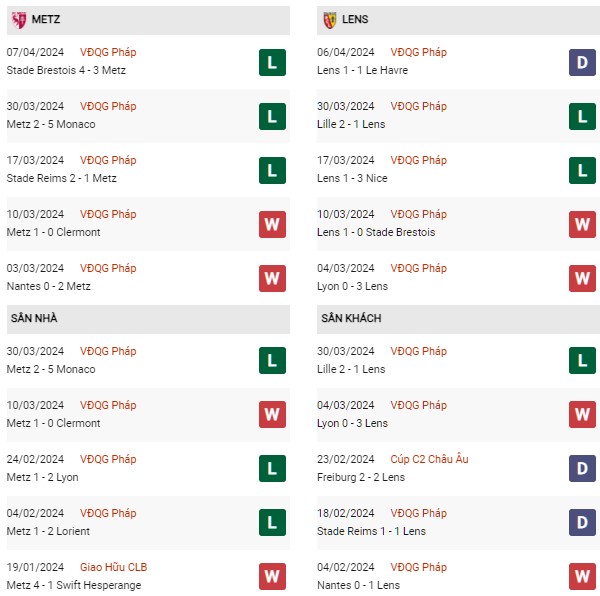Click the Lens club crest icon
Screen dimensions: 600x596
coord(329,20)
